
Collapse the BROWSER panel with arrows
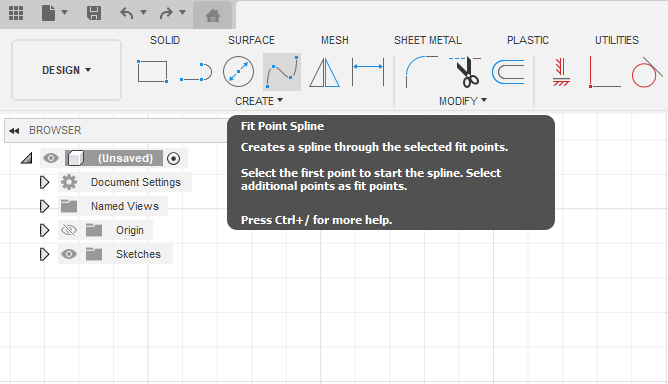14,130
